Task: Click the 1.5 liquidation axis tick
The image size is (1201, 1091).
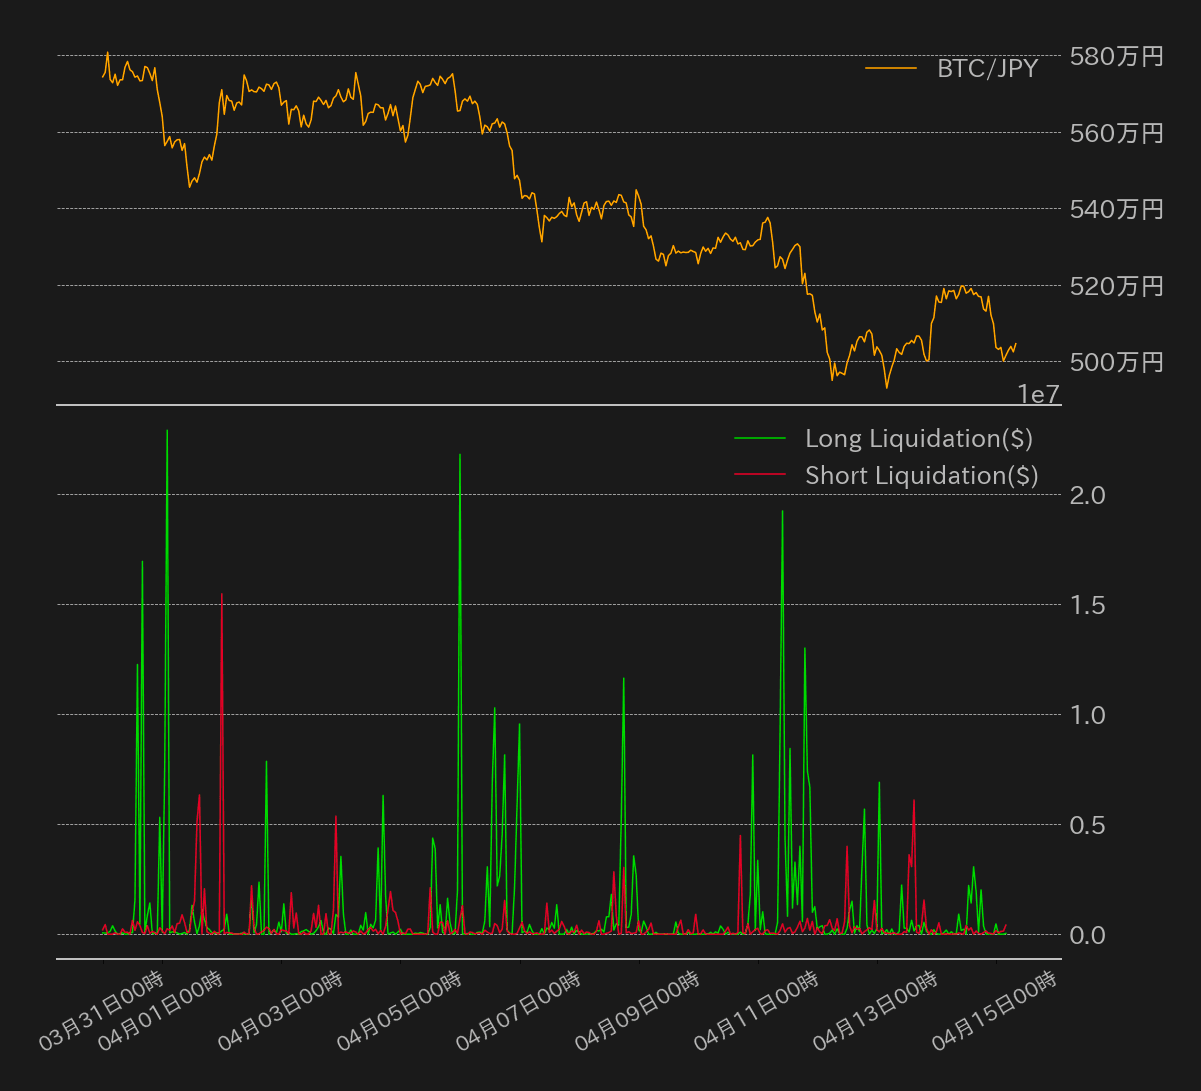Action: click(x=1089, y=605)
